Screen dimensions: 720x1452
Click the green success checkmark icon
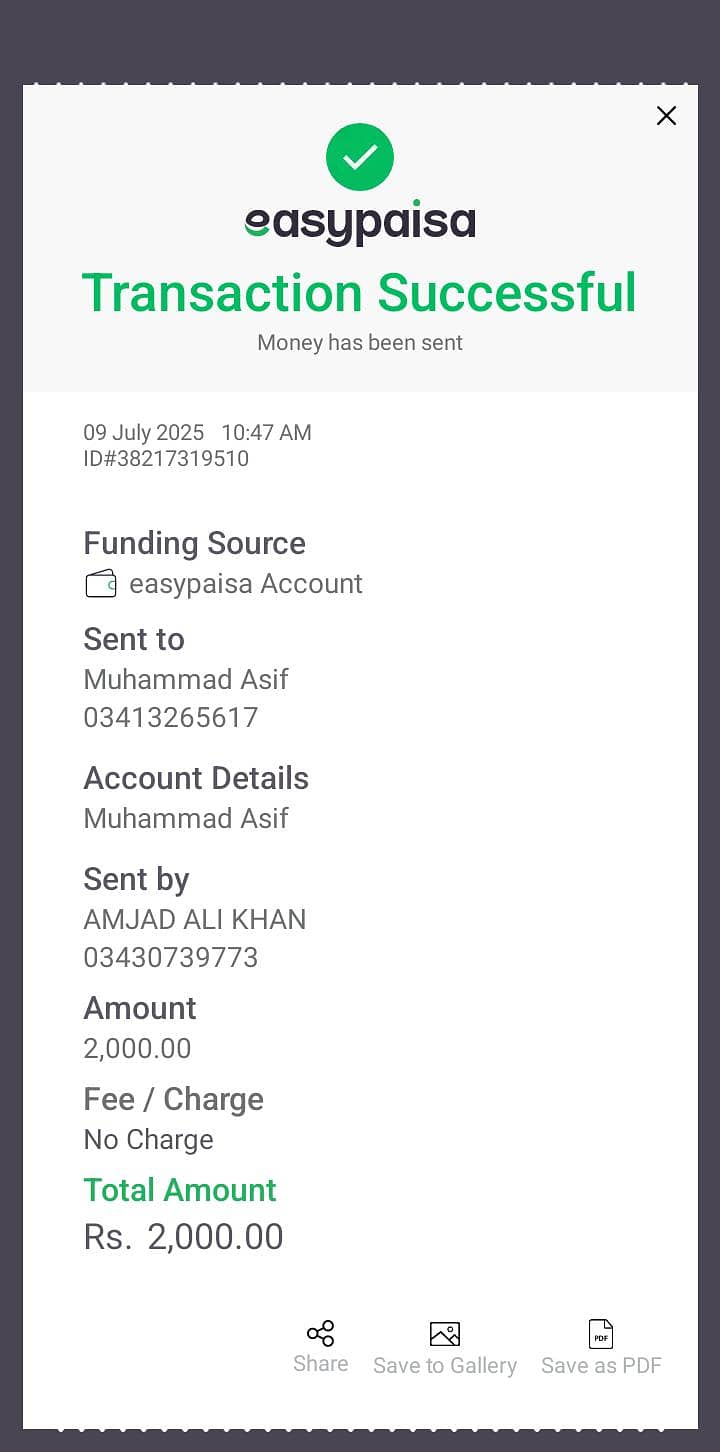click(360, 157)
